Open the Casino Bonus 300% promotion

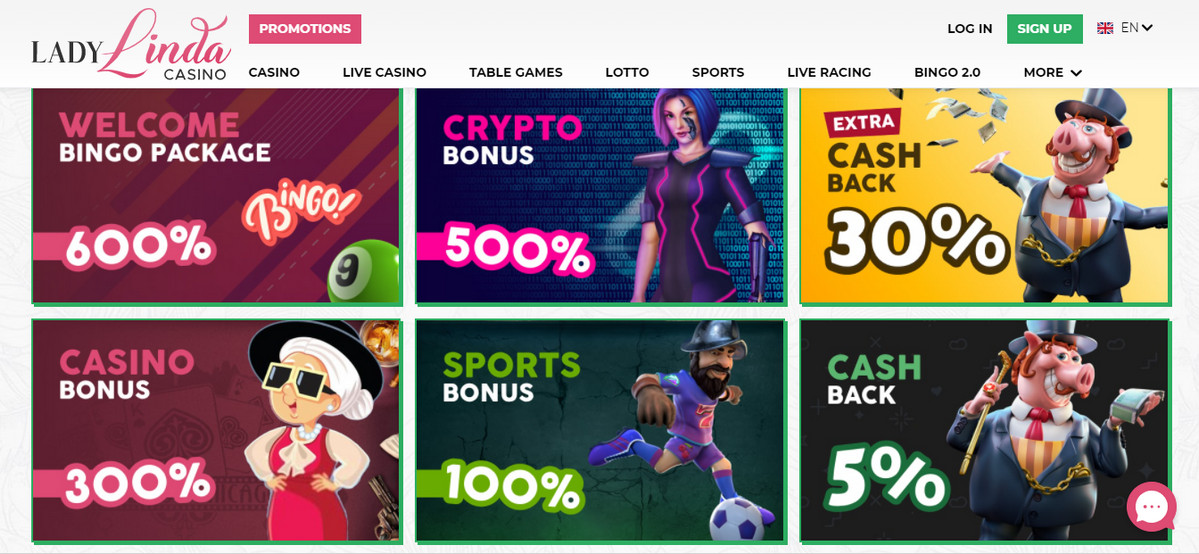click(x=216, y=431)
